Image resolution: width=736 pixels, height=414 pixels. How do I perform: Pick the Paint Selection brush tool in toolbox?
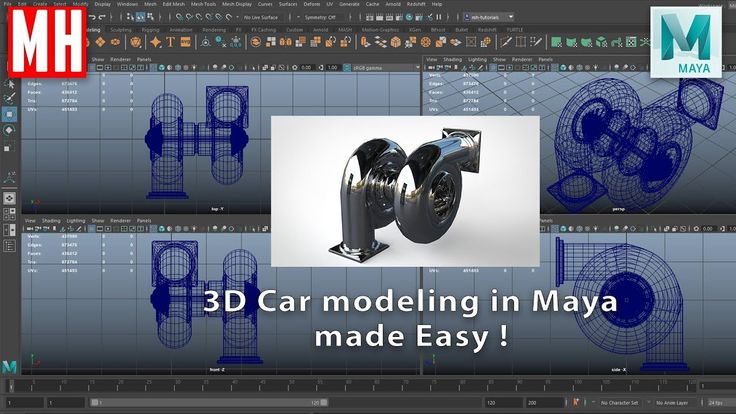point(9,98)
